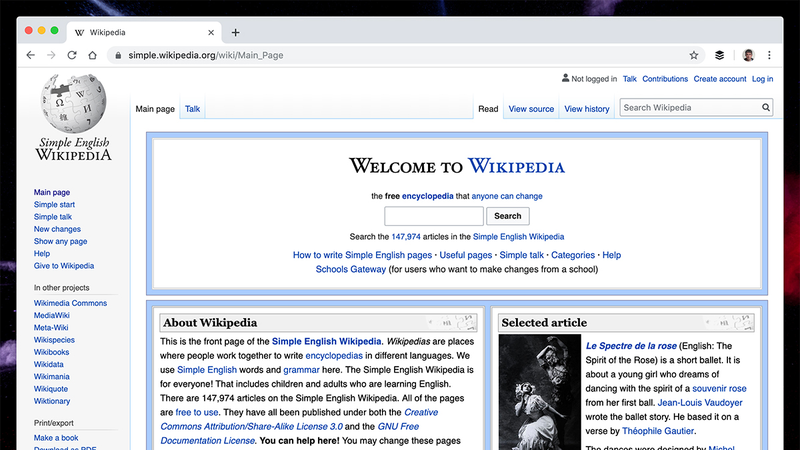Open the View history tab

pyautogui.click(x=587, y=109)
